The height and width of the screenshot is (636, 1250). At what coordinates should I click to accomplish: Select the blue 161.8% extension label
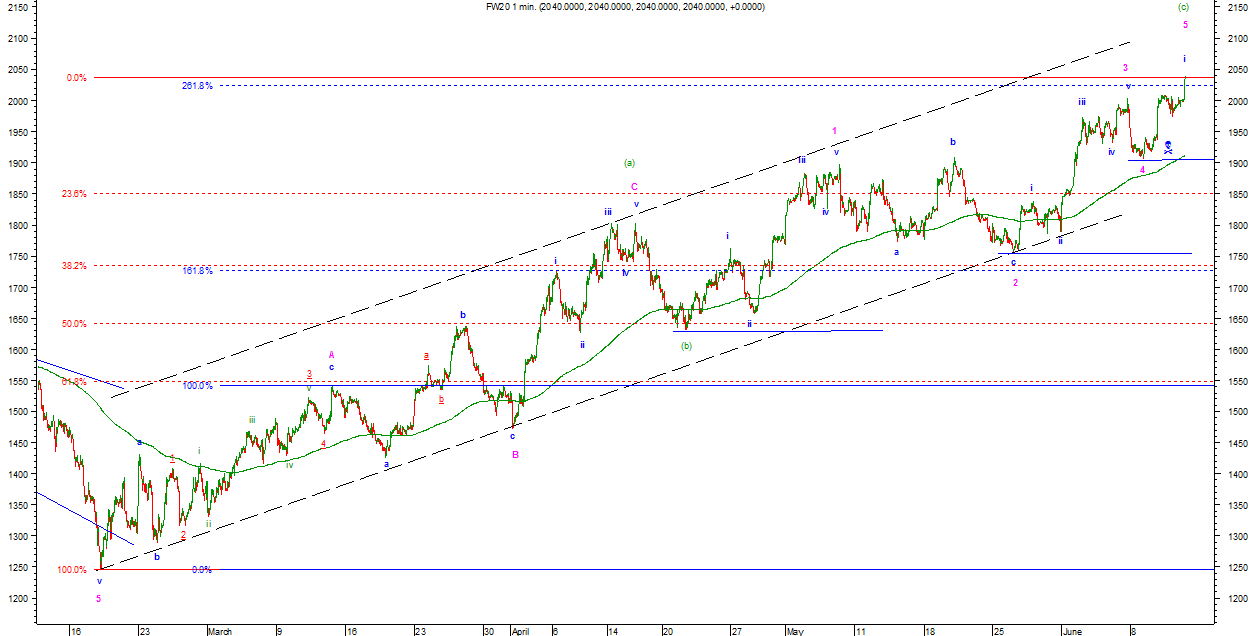tap(197, 271)
